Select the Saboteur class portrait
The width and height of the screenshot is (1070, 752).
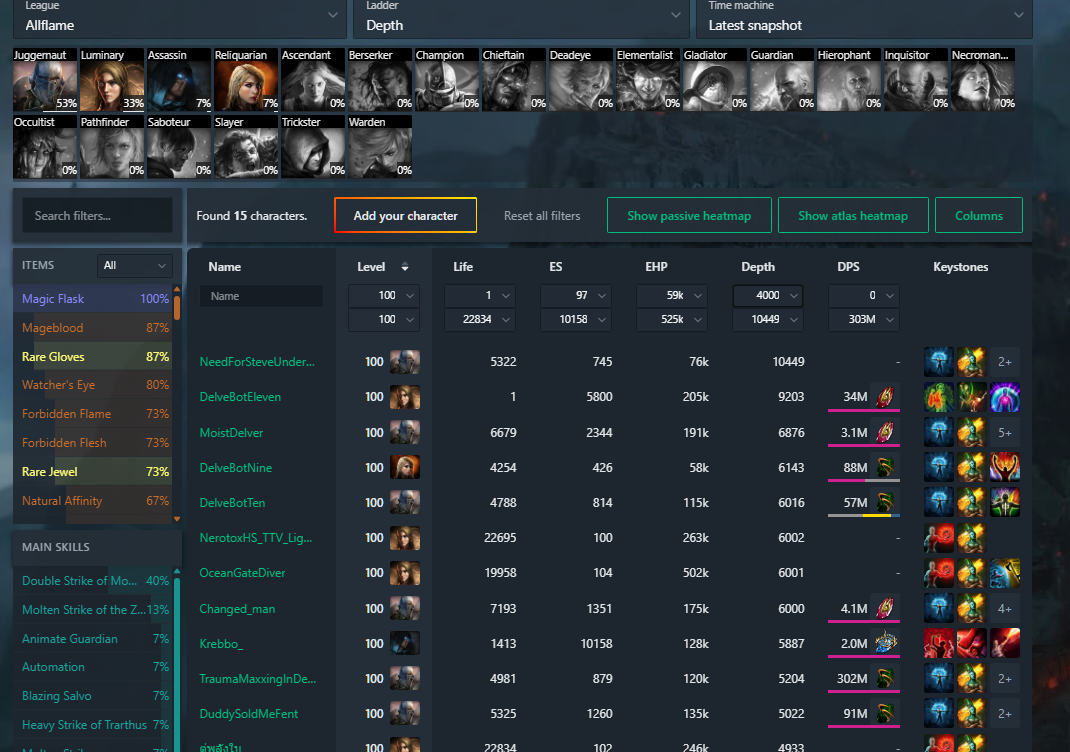click(x=179, y=146)
